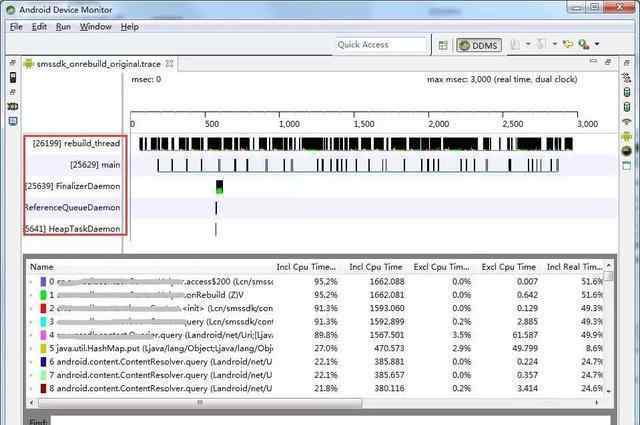Click cyan color swatch of row 3
This screenshot has height=425, width=640.
(43, 322)
